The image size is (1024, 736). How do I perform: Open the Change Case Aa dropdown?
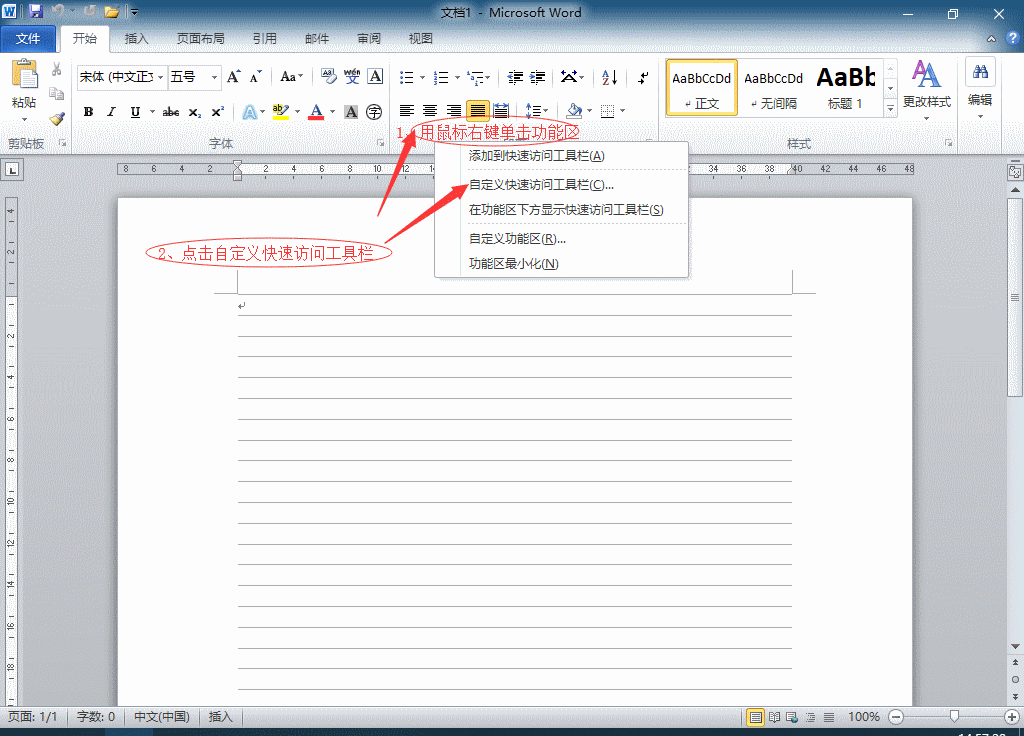291,77
